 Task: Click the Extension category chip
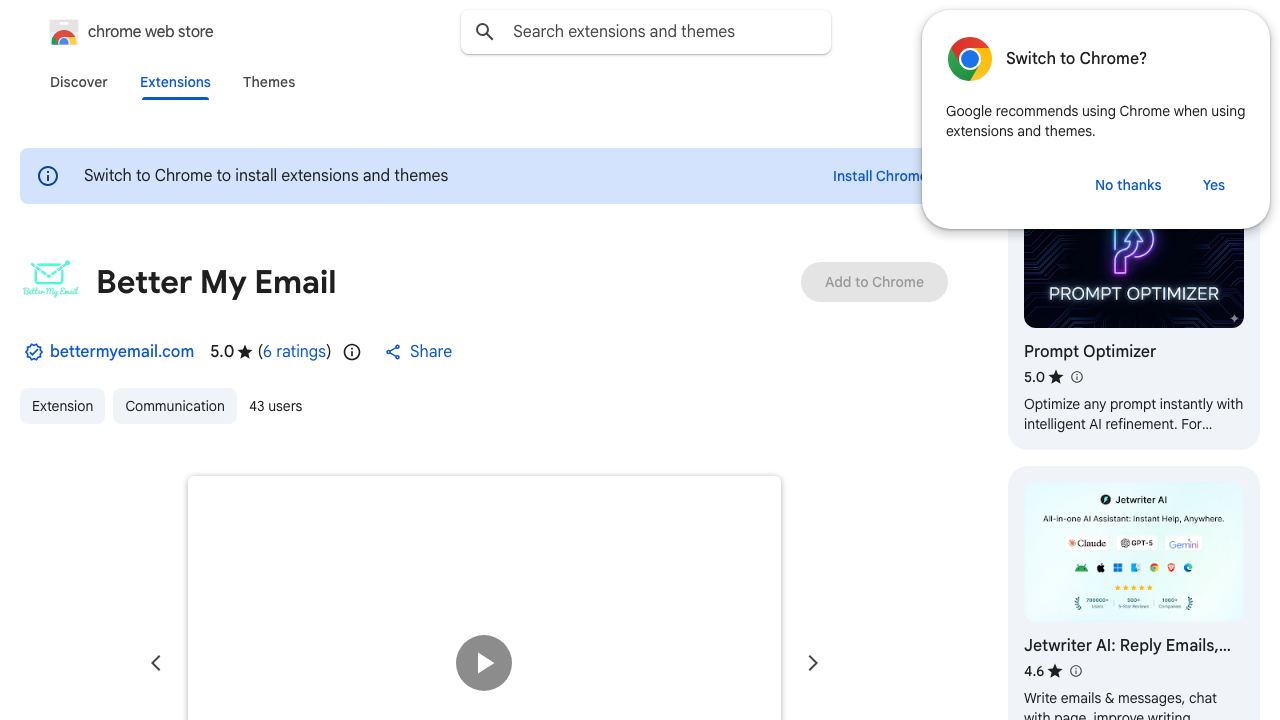62,406
